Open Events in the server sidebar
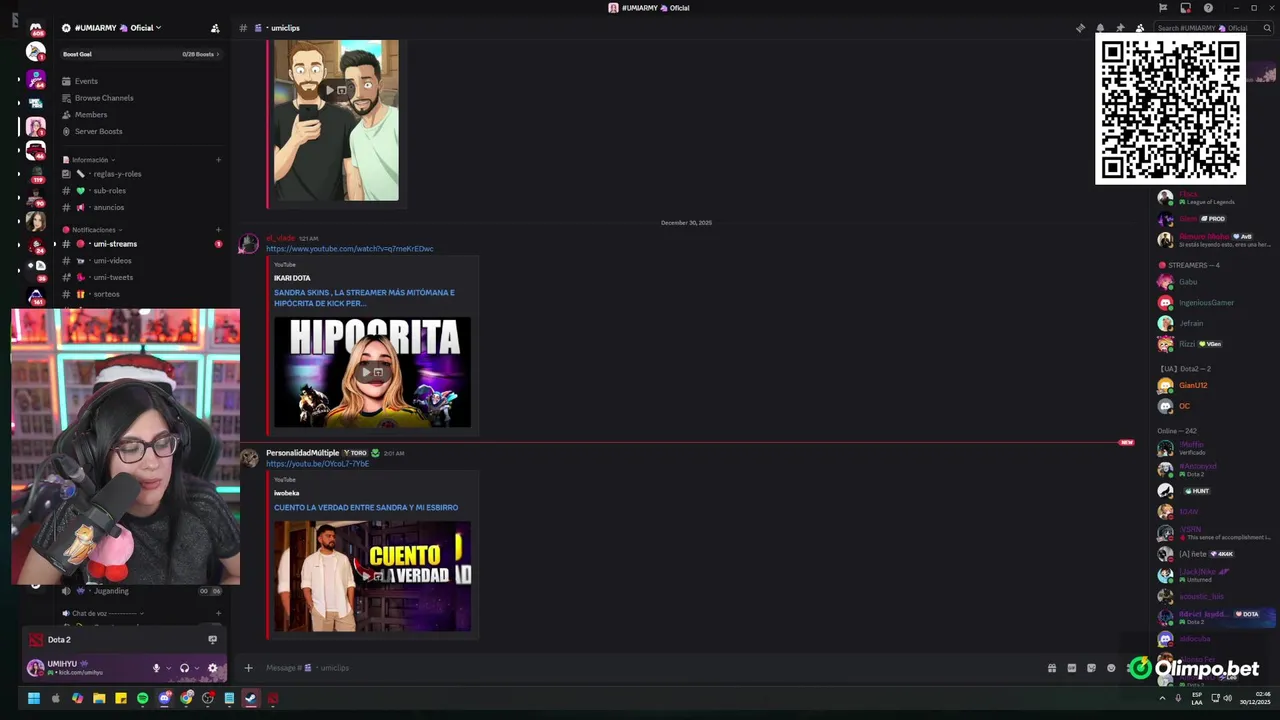The image size is (1280, 720). pos(86,81)
